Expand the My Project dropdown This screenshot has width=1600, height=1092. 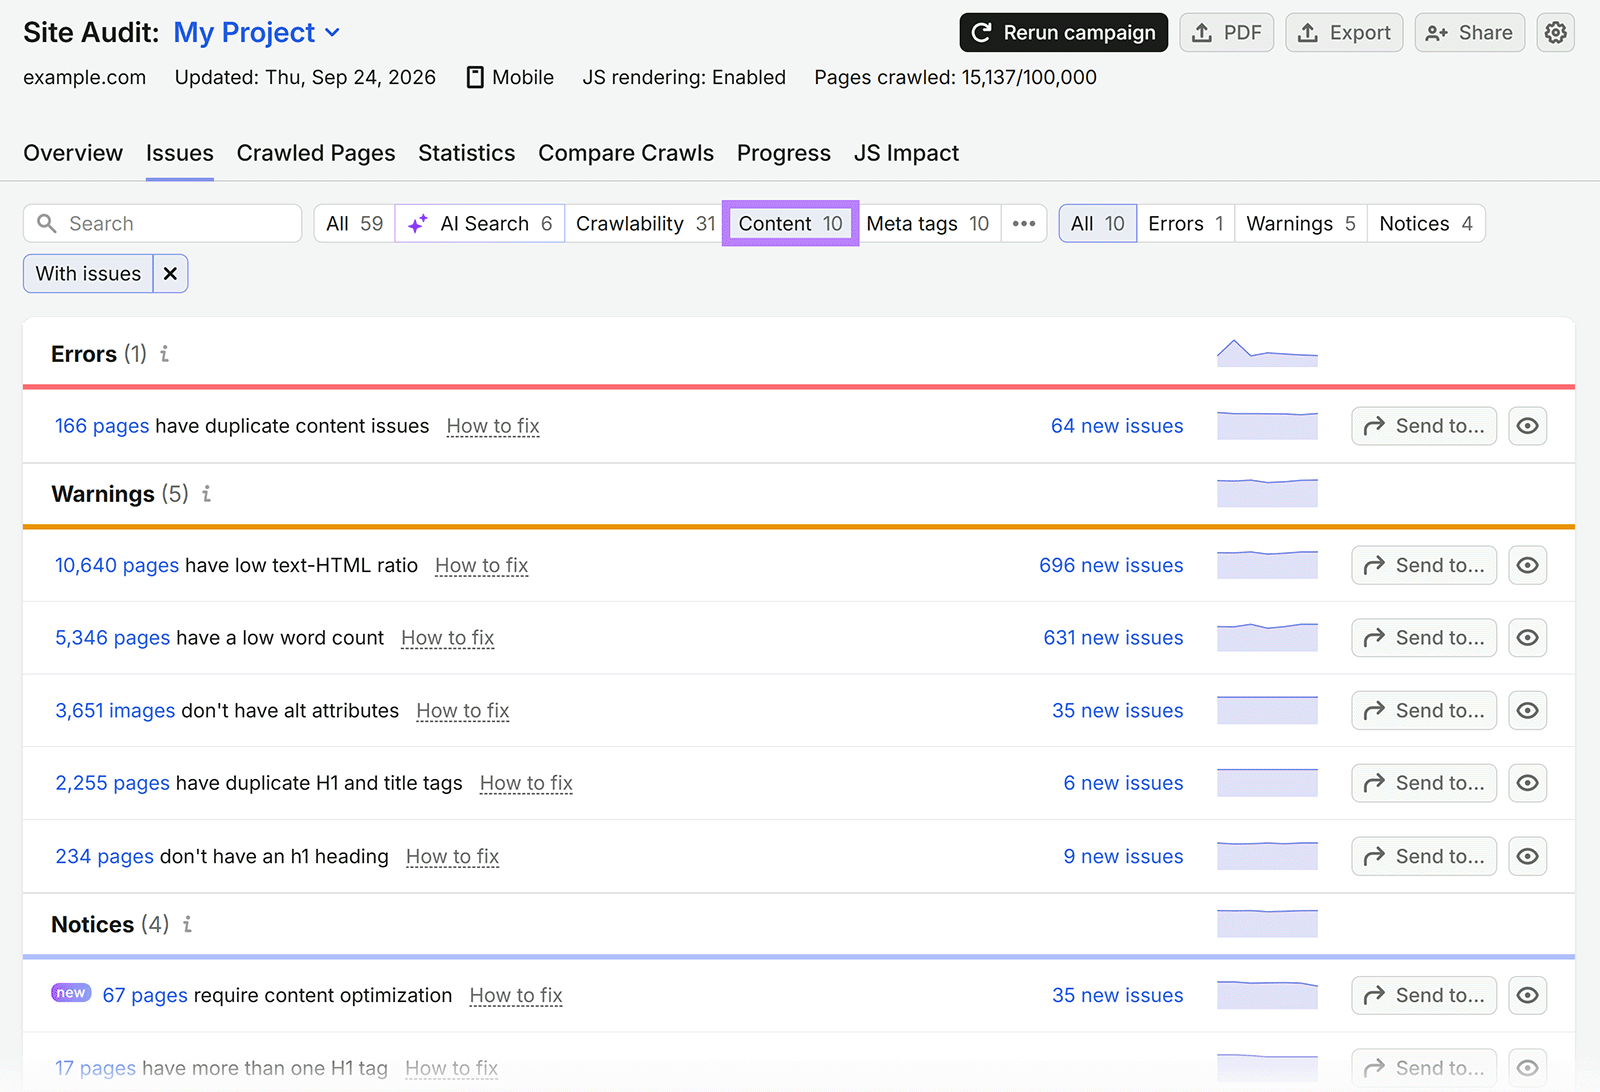point(257,33)
